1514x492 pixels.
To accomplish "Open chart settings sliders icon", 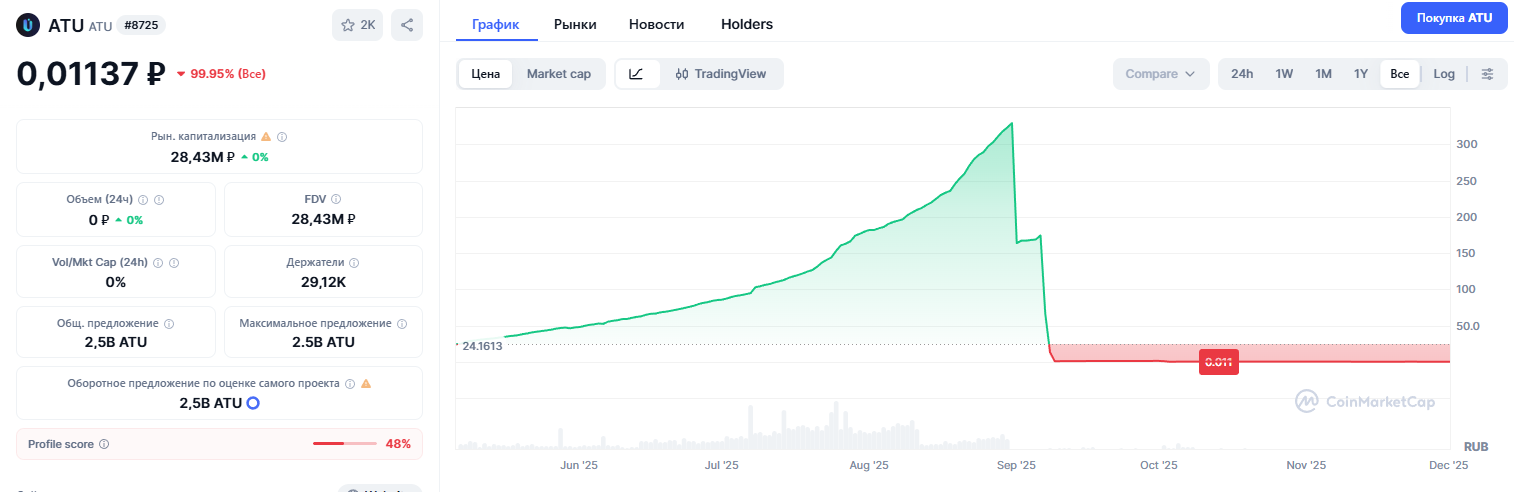I will tap(1487, 74).
